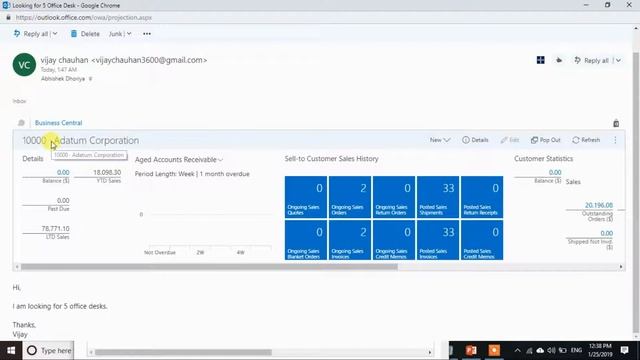Open the Posted Sales Return Receipts tile

(482, 197)
